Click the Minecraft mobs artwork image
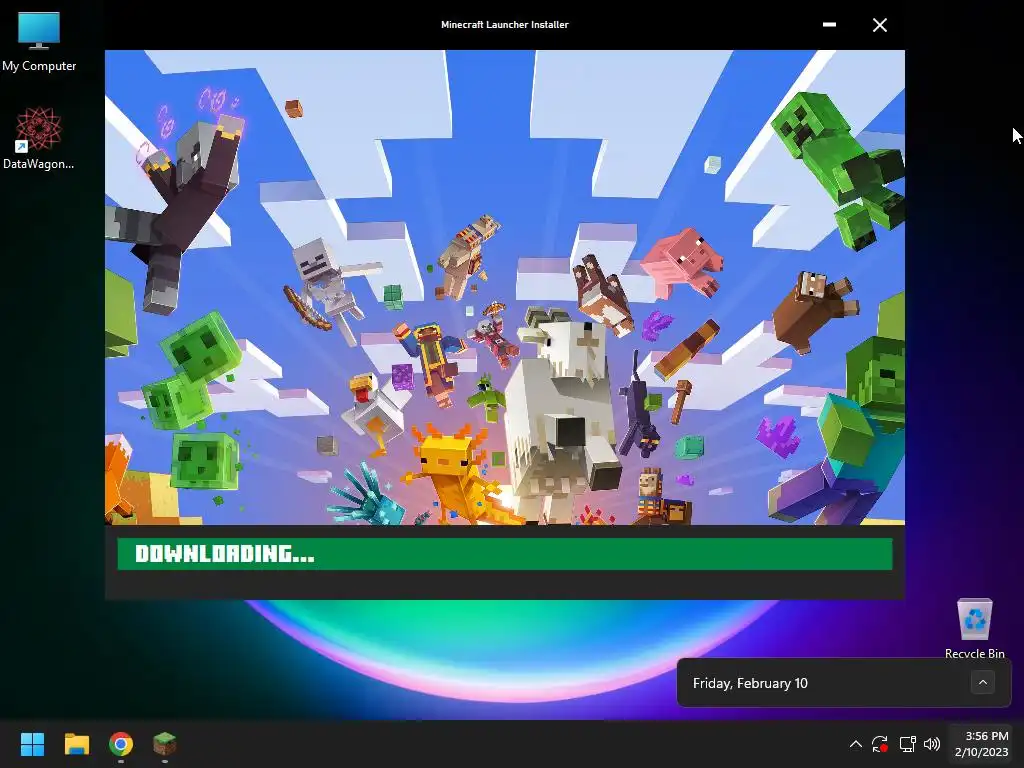1024x768 pixels. point(505,287)
